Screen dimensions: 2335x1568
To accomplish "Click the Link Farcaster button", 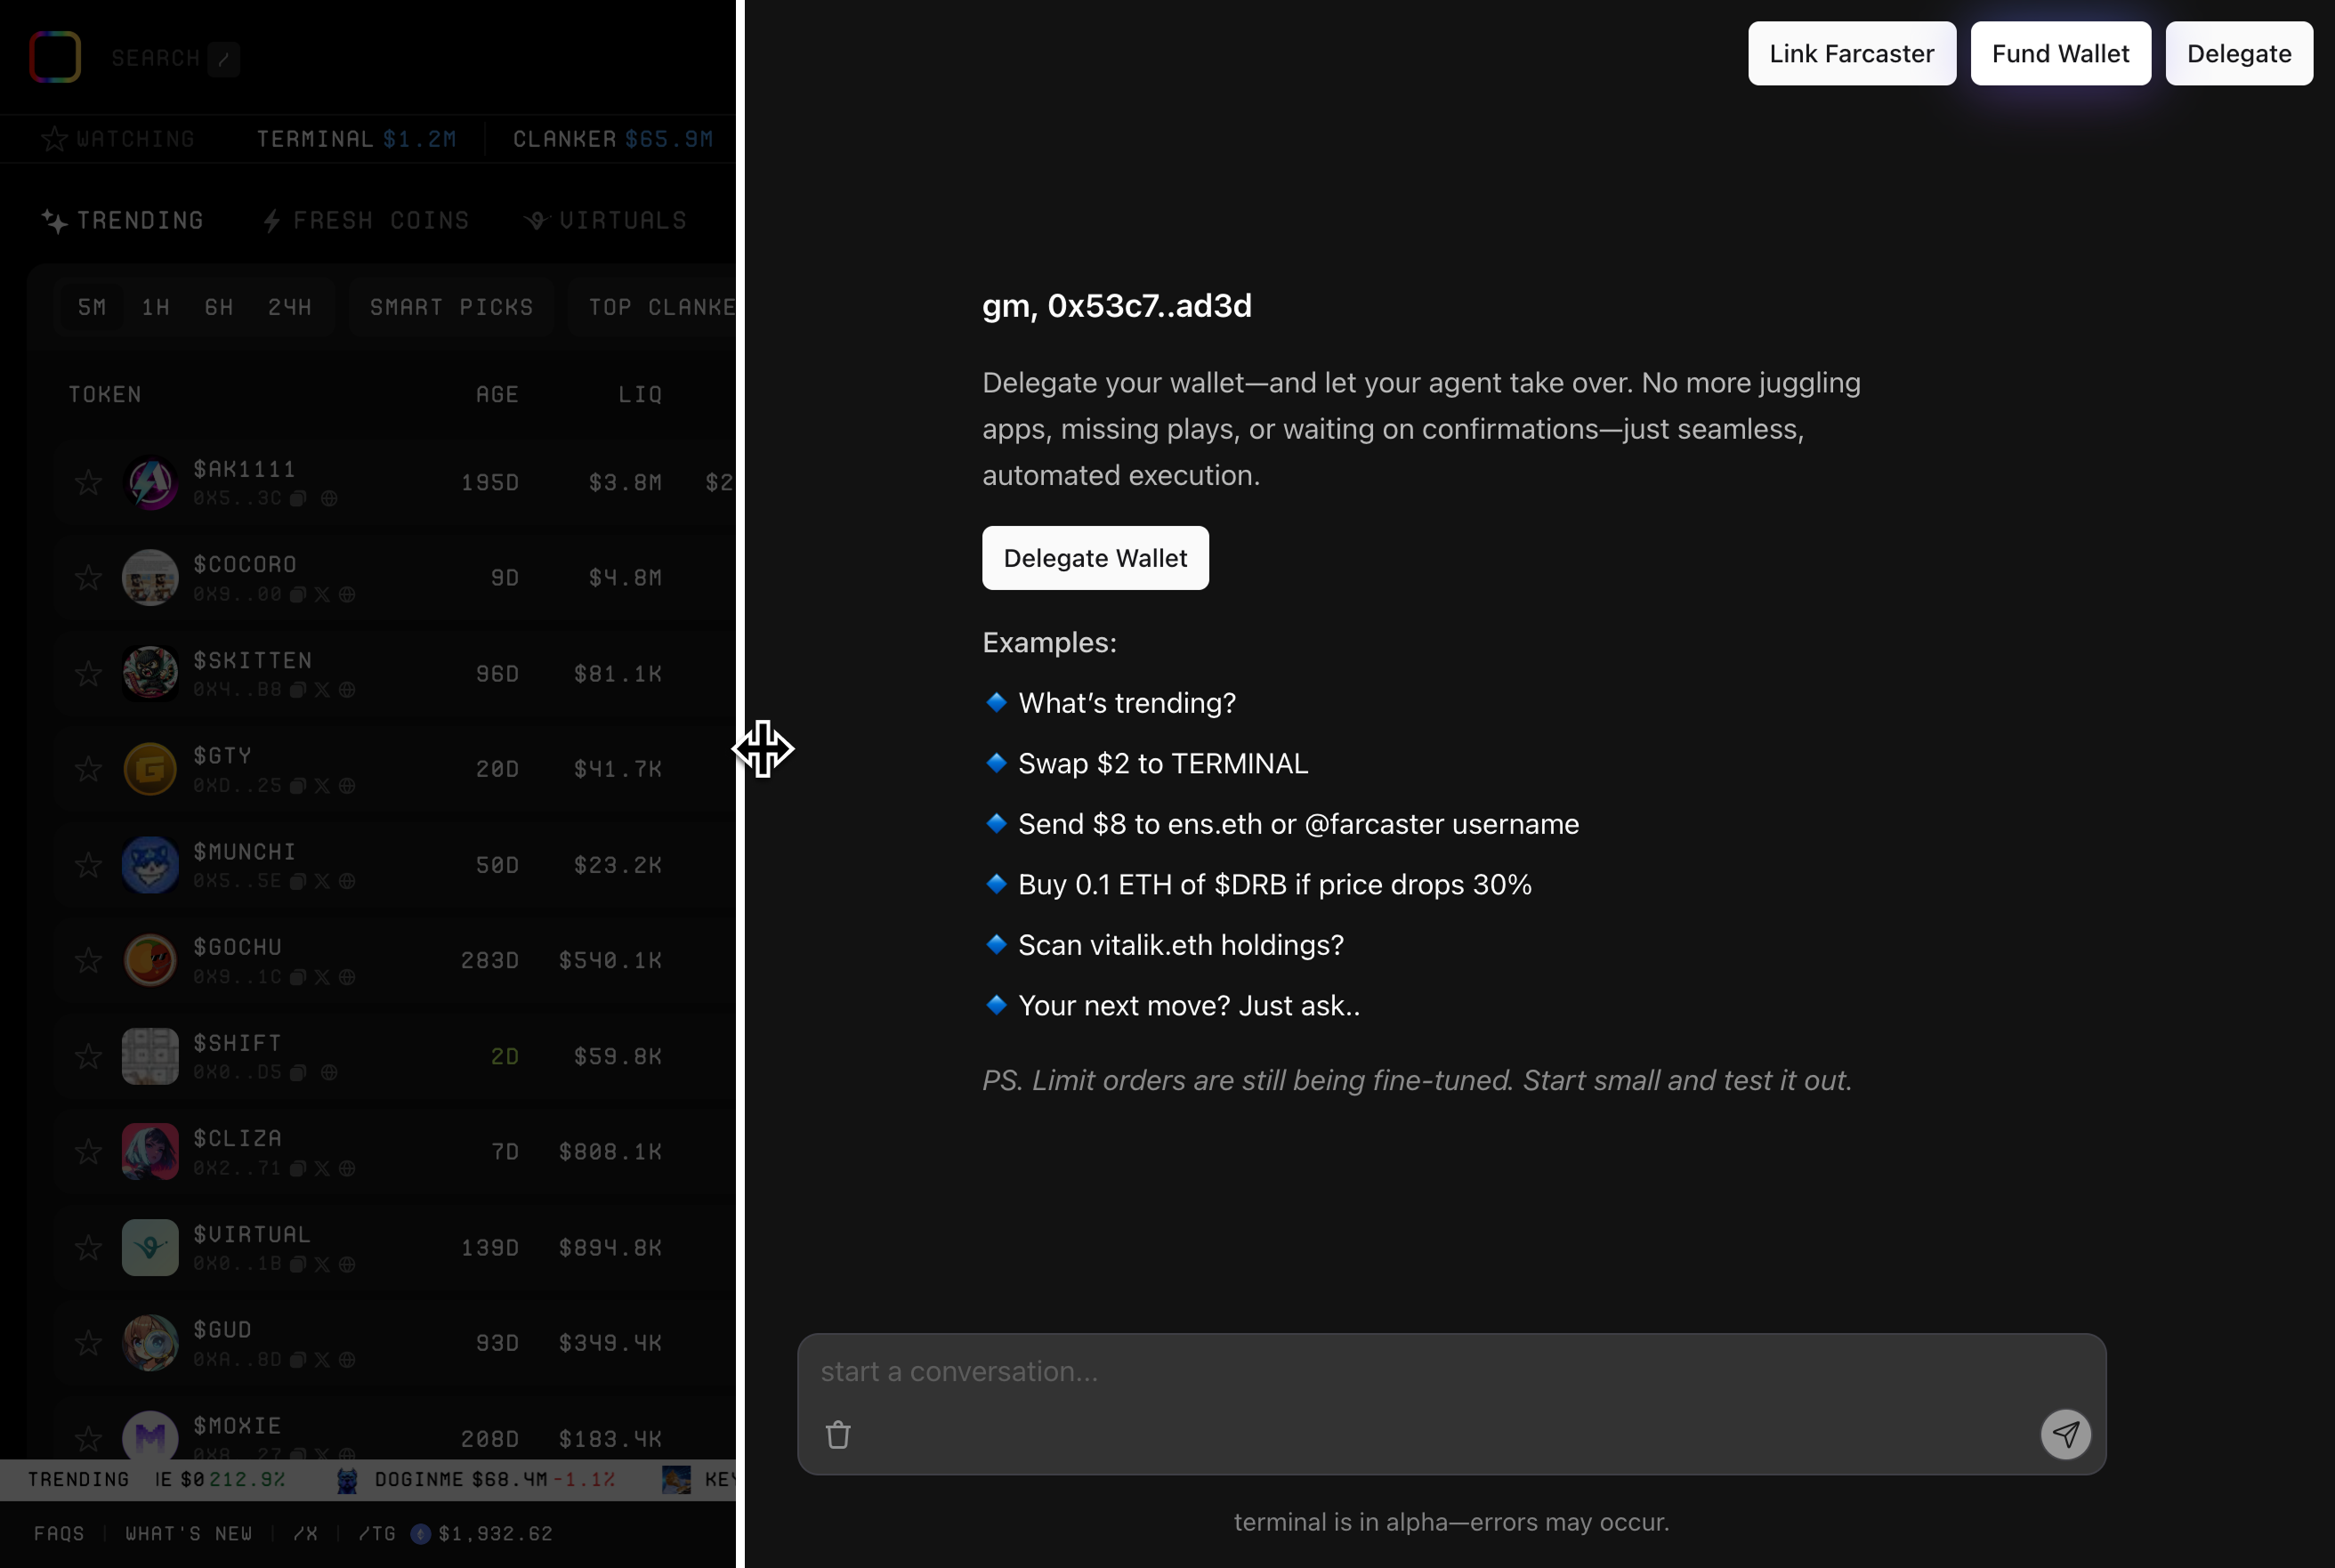I will point(1851,53).
